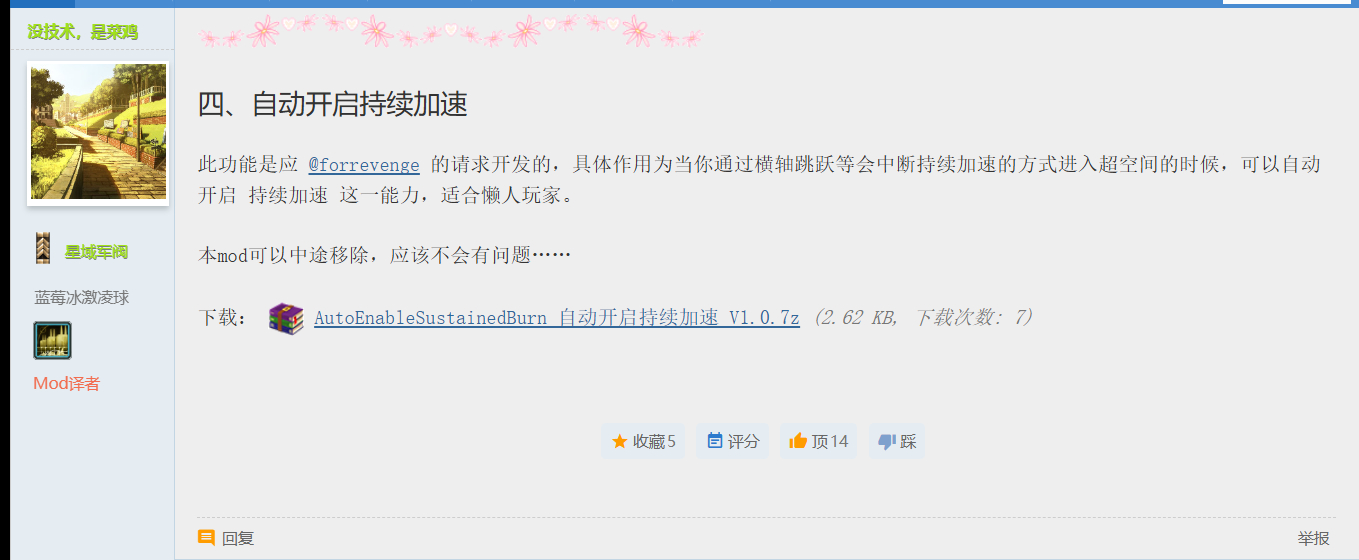Image resolution: width=1359 pixels, height=560 pixels.
Task: Open the author's landscape avatar image
Action: point(98,133)
